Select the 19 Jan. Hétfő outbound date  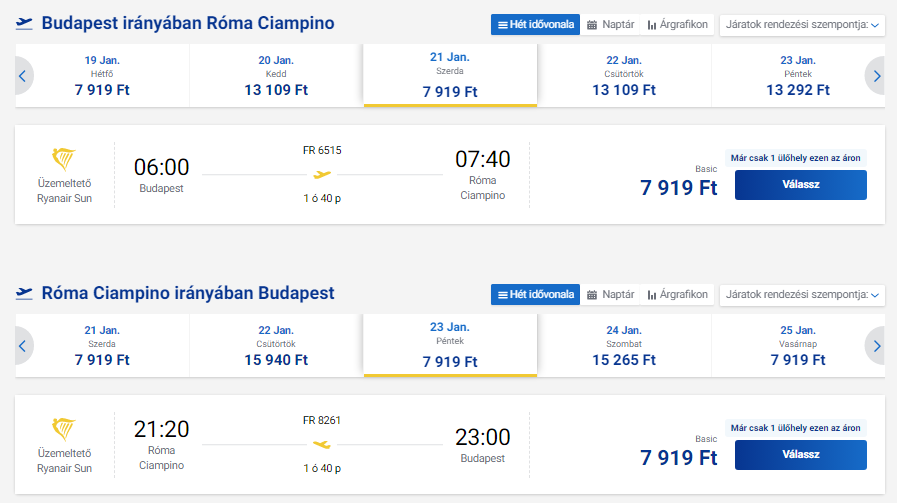click(x=102, y=75)
